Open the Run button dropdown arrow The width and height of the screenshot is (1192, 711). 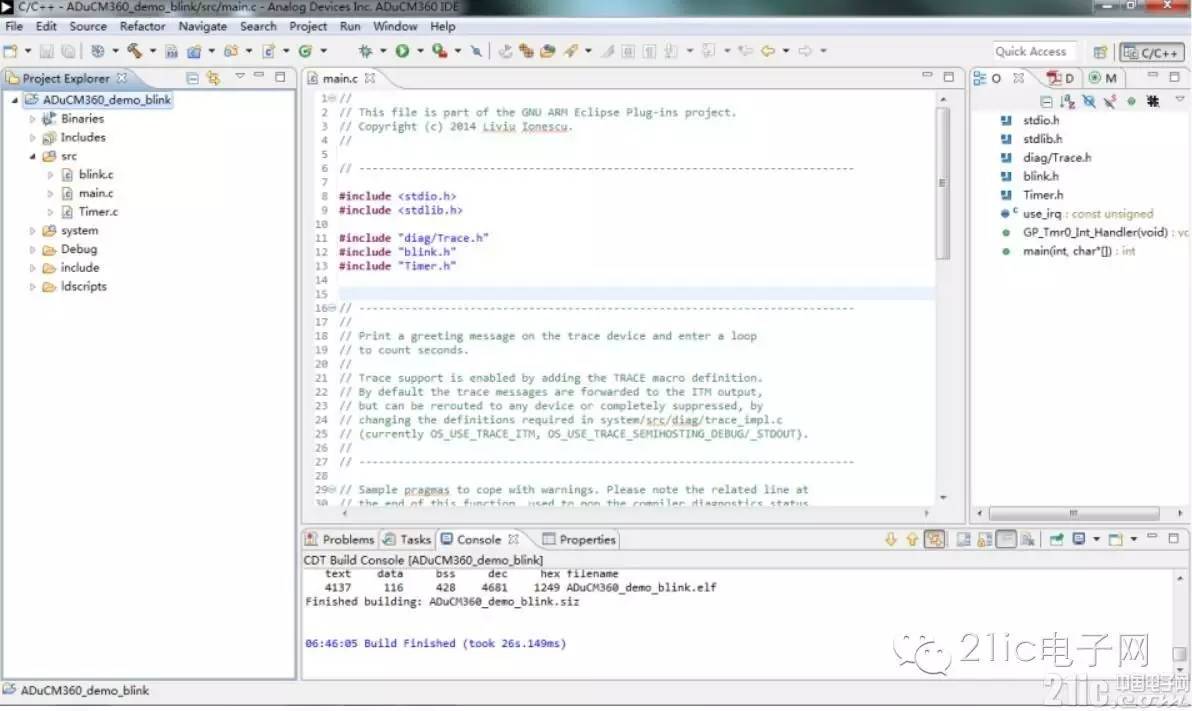pyautogui.click(x=420, y=51)
